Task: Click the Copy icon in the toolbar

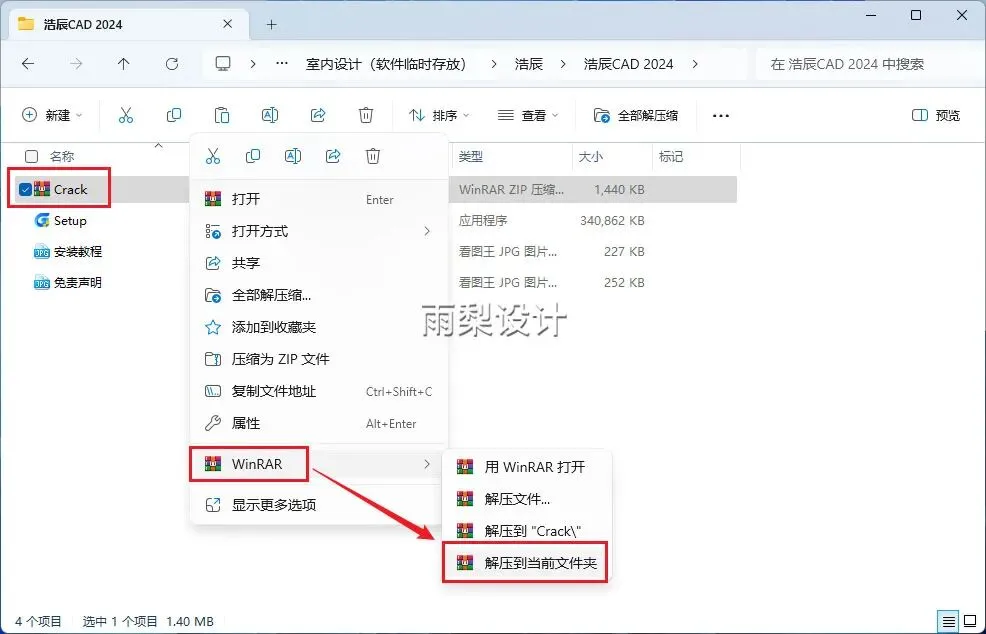Action: (174, 115)
